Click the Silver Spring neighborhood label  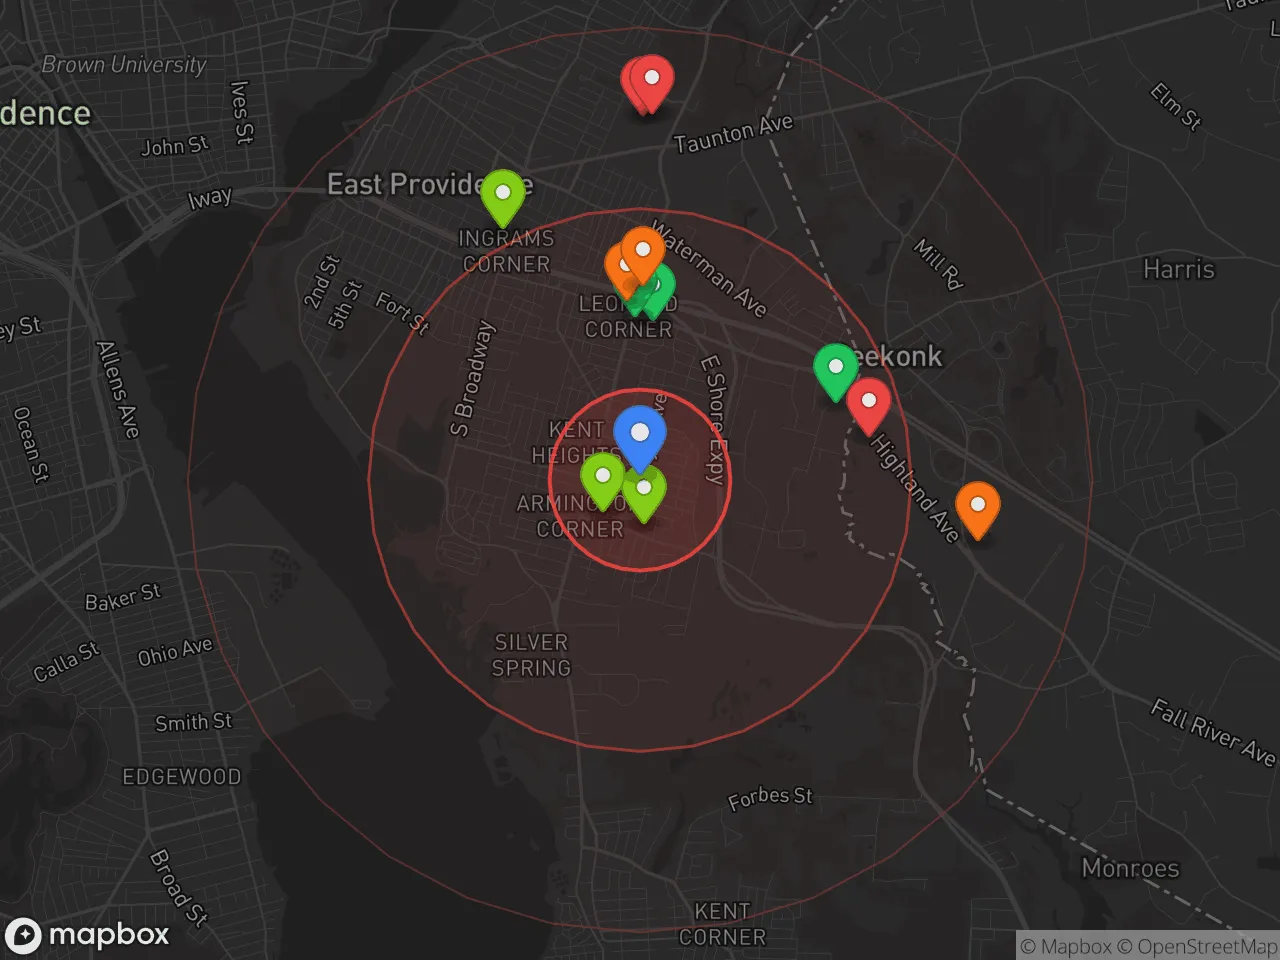pos(531,655)
